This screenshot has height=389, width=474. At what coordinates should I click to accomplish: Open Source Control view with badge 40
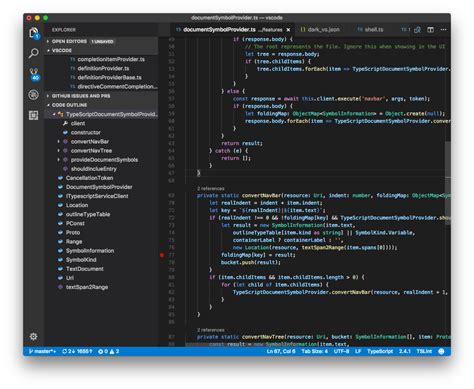(x=34, y=74)
